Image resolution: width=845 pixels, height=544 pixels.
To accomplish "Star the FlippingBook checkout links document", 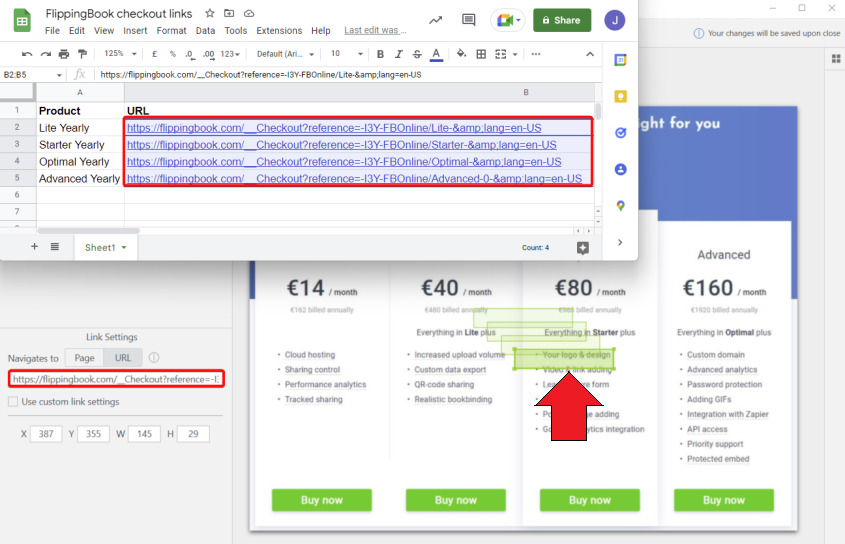I will [210, 13].
